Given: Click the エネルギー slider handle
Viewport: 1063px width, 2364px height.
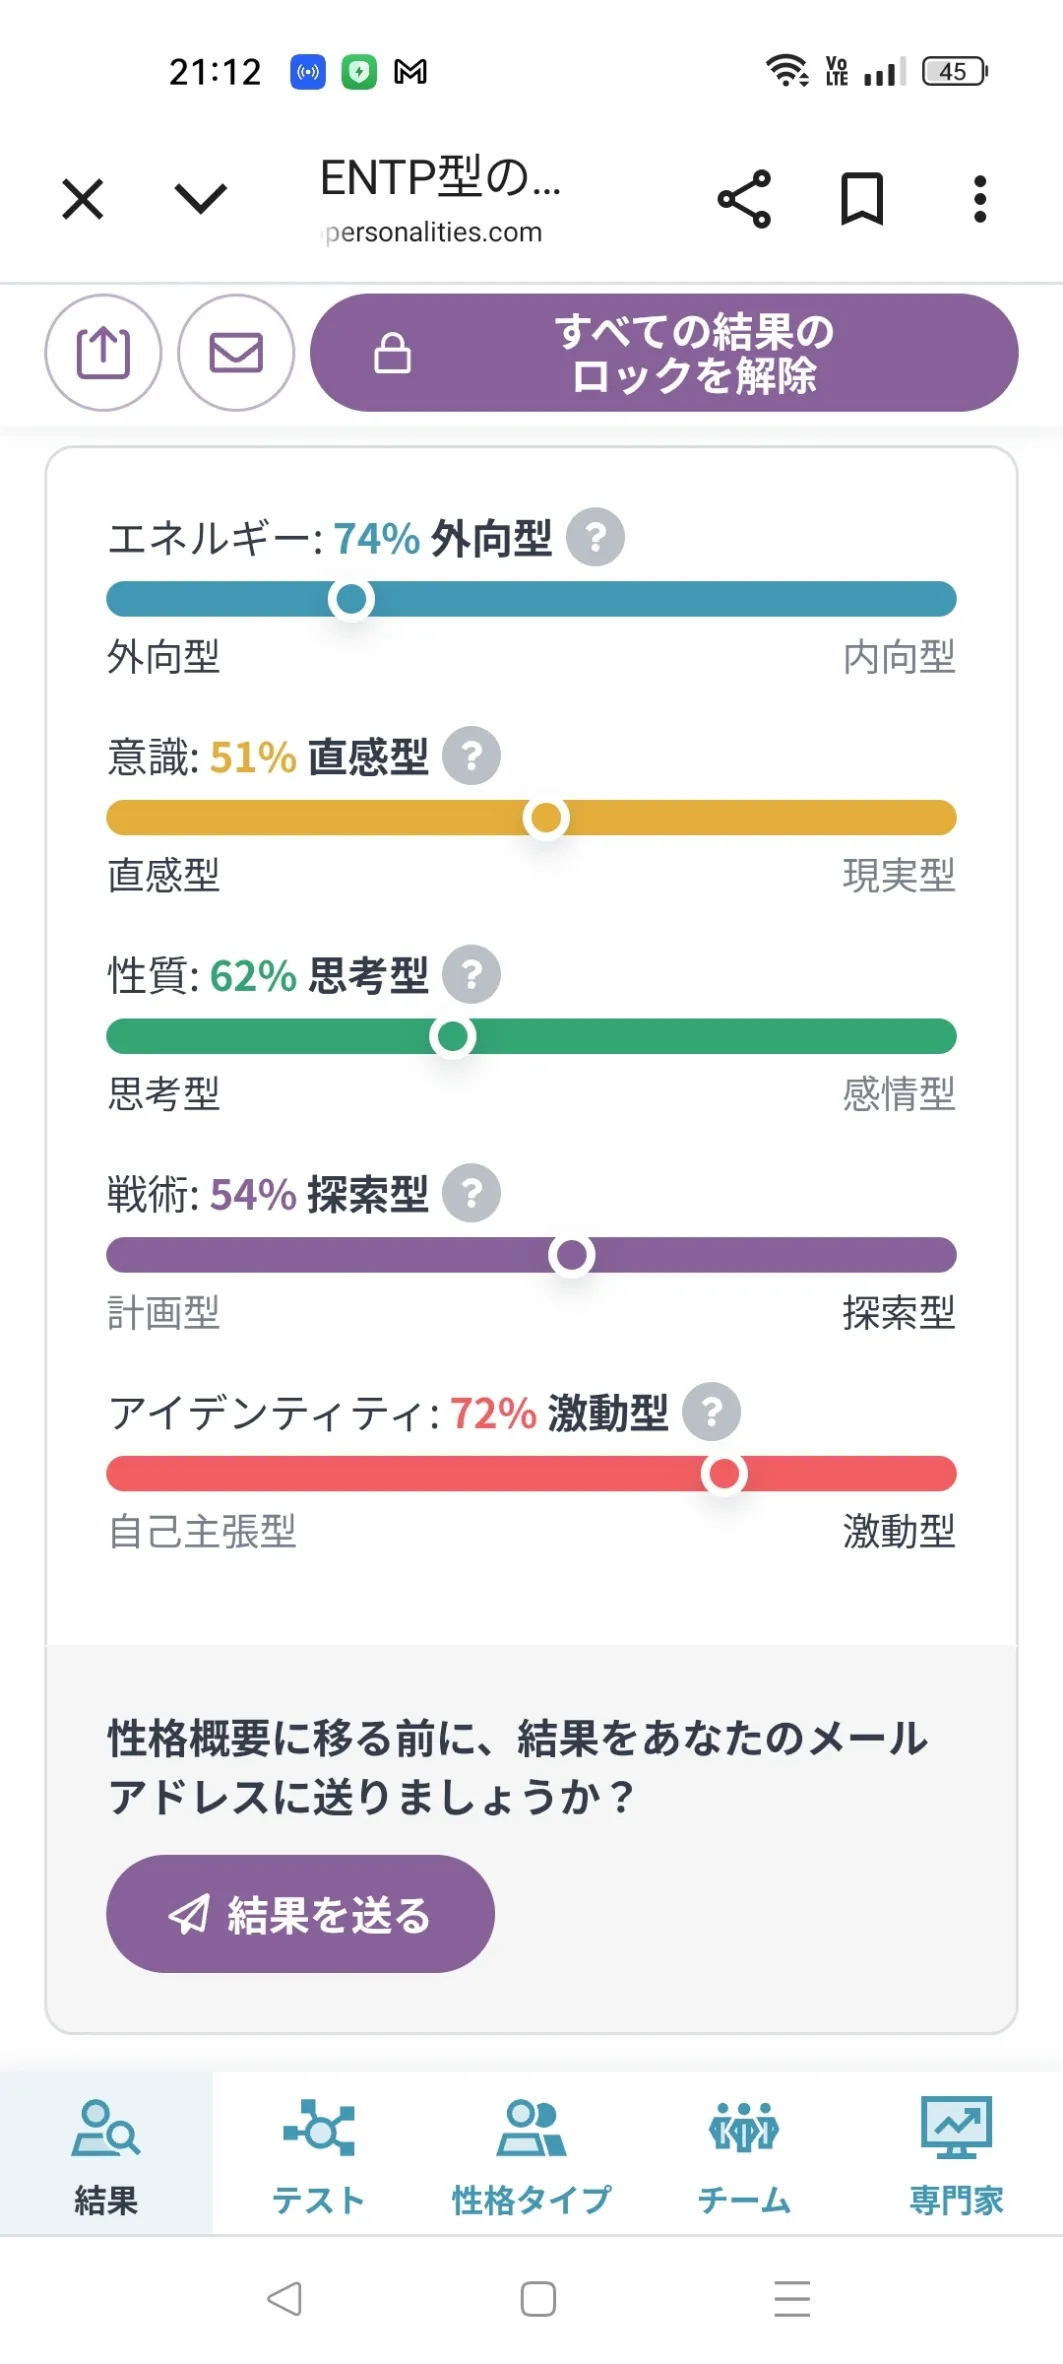Looking at the screenshot, I should [351, 599].
